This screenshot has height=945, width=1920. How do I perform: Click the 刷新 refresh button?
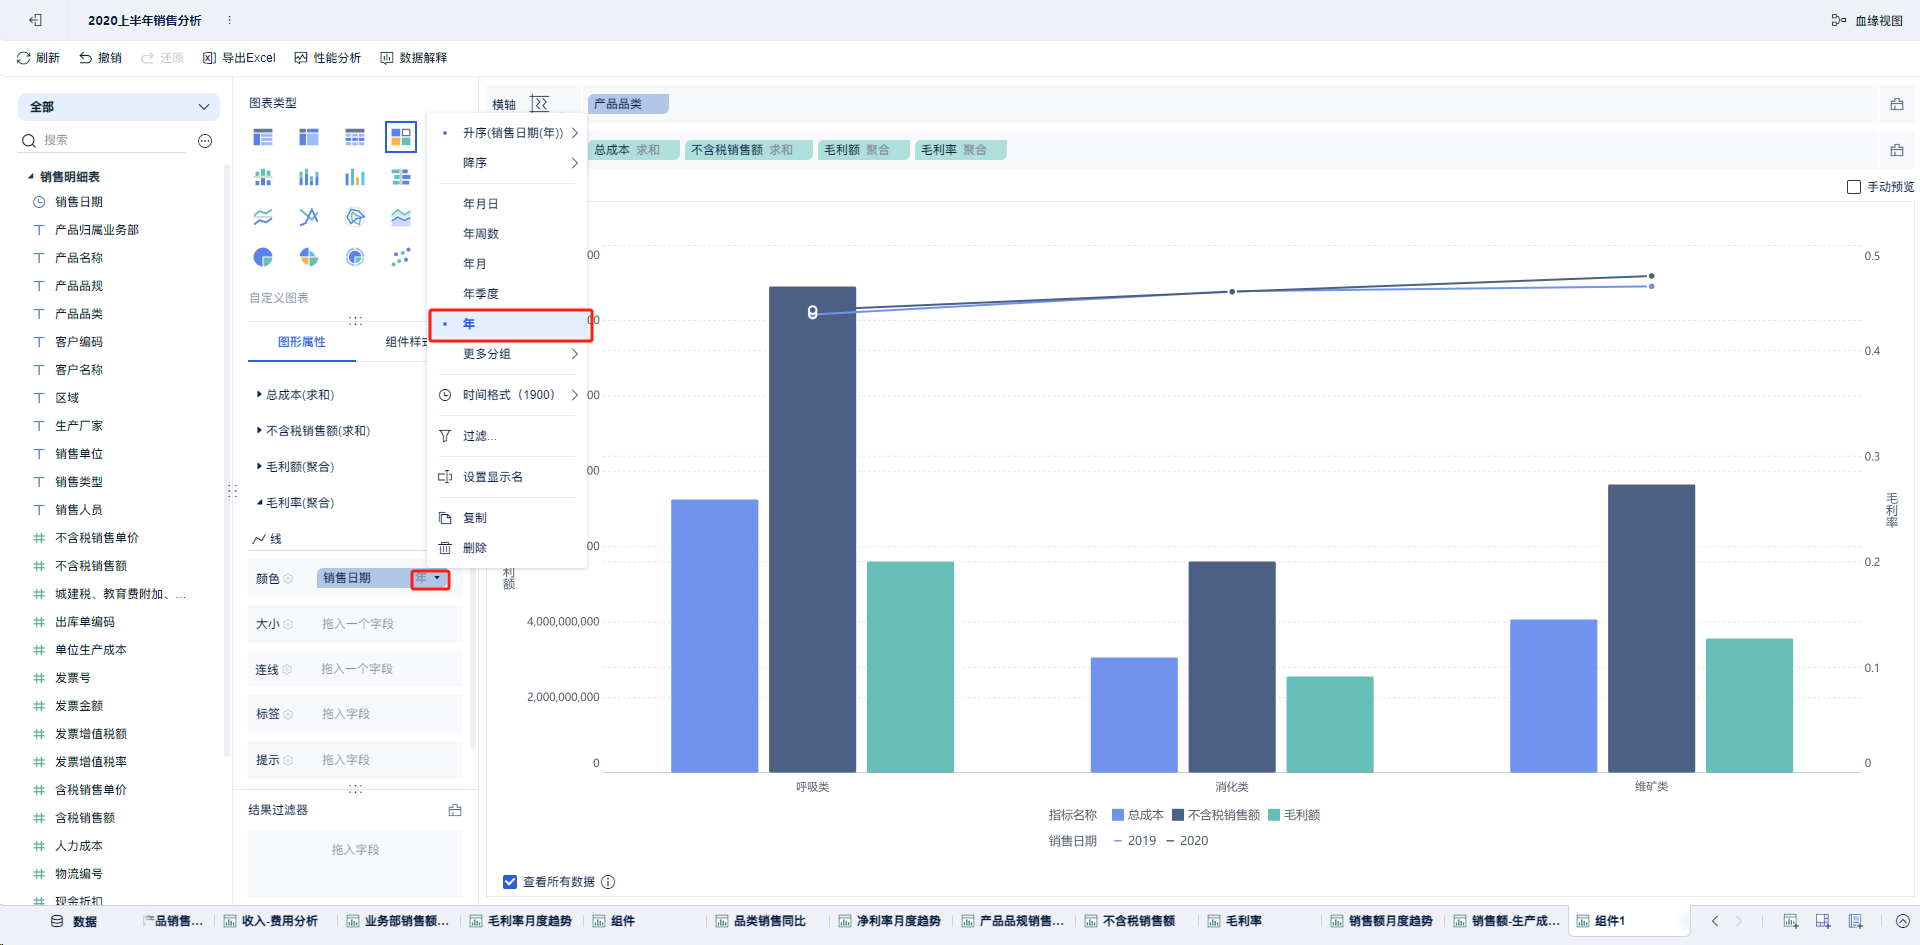(x=38, y=58)
